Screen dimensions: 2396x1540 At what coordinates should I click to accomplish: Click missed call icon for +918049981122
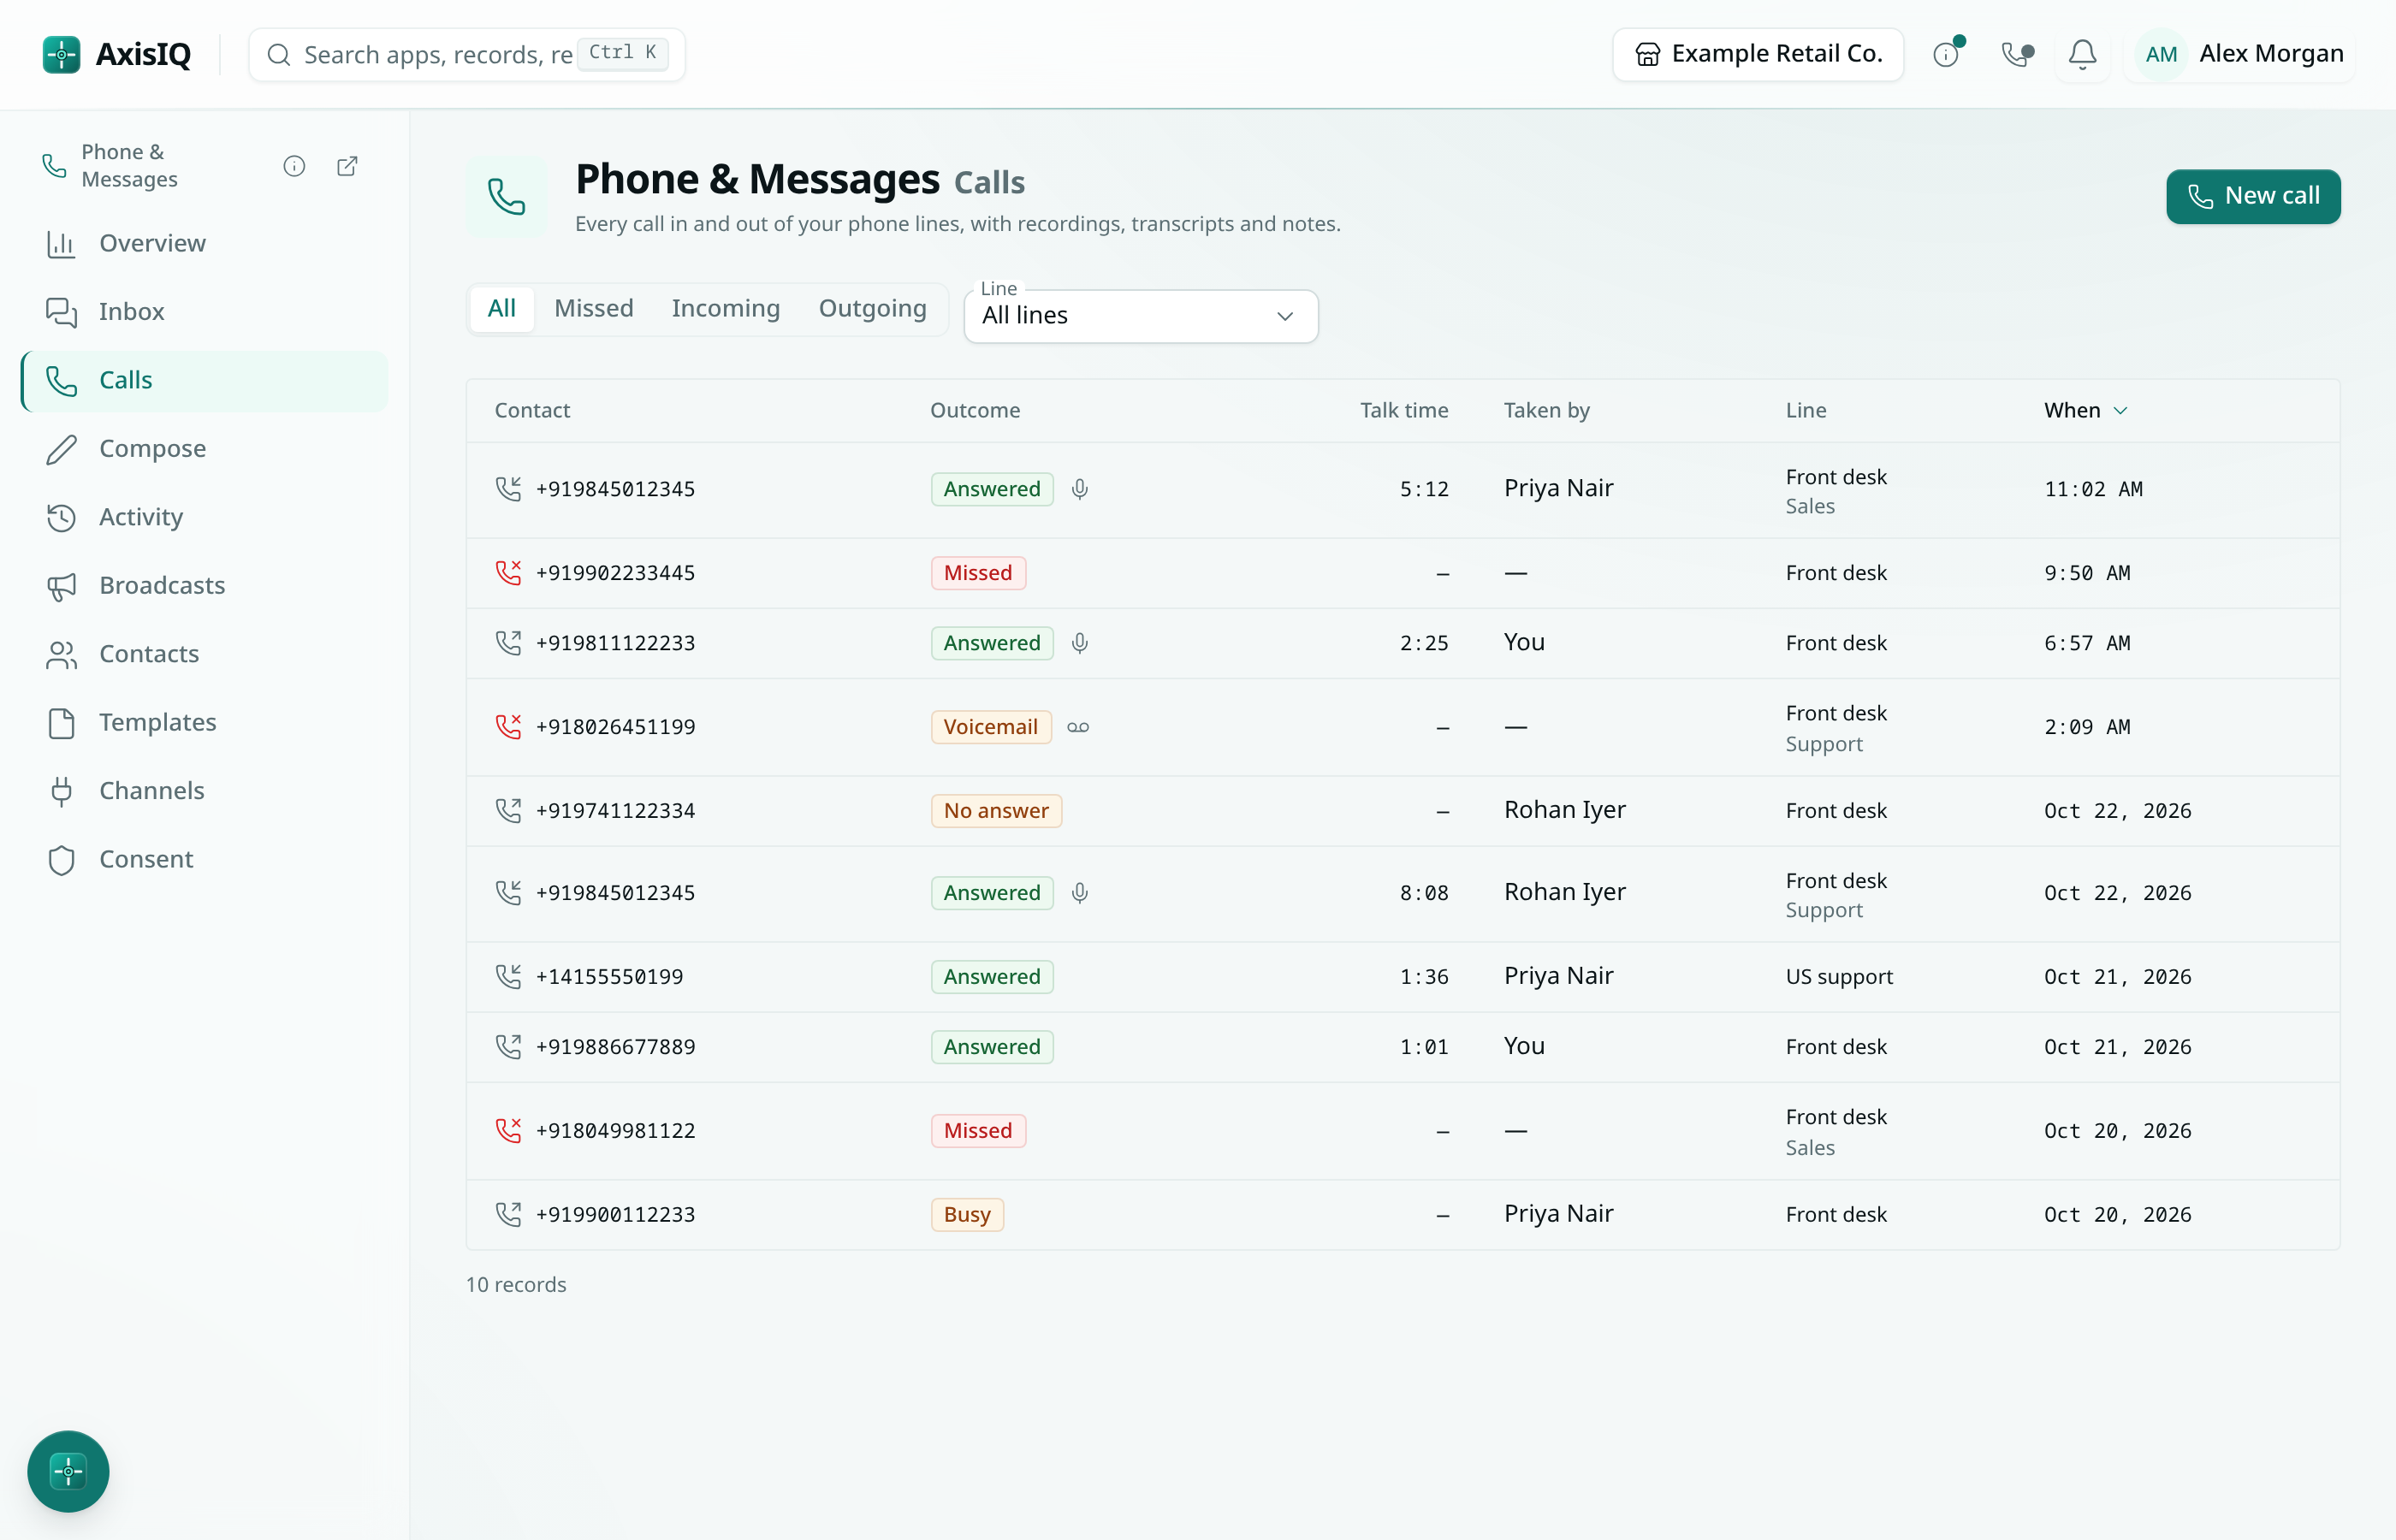tap(508, 1131)
